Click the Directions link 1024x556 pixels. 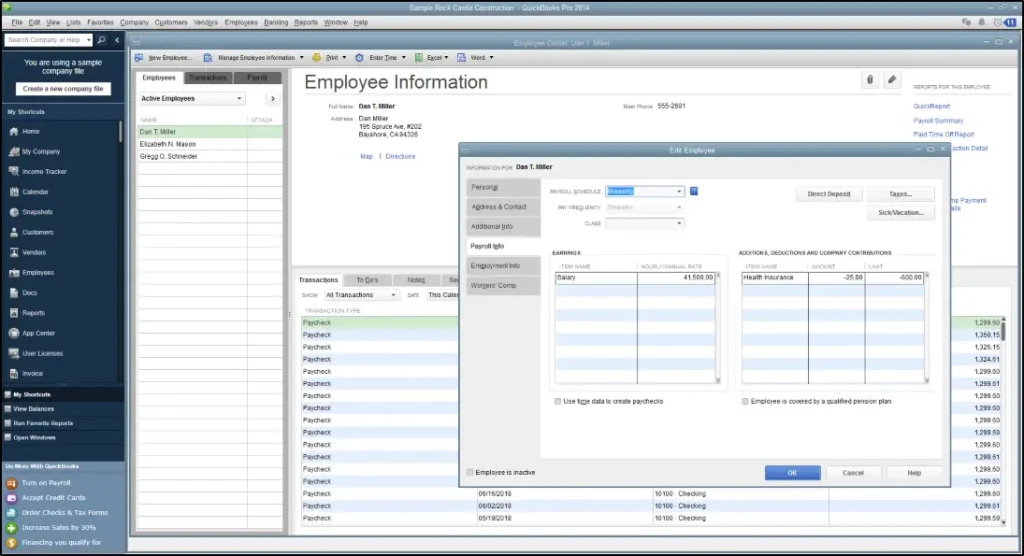400,157
